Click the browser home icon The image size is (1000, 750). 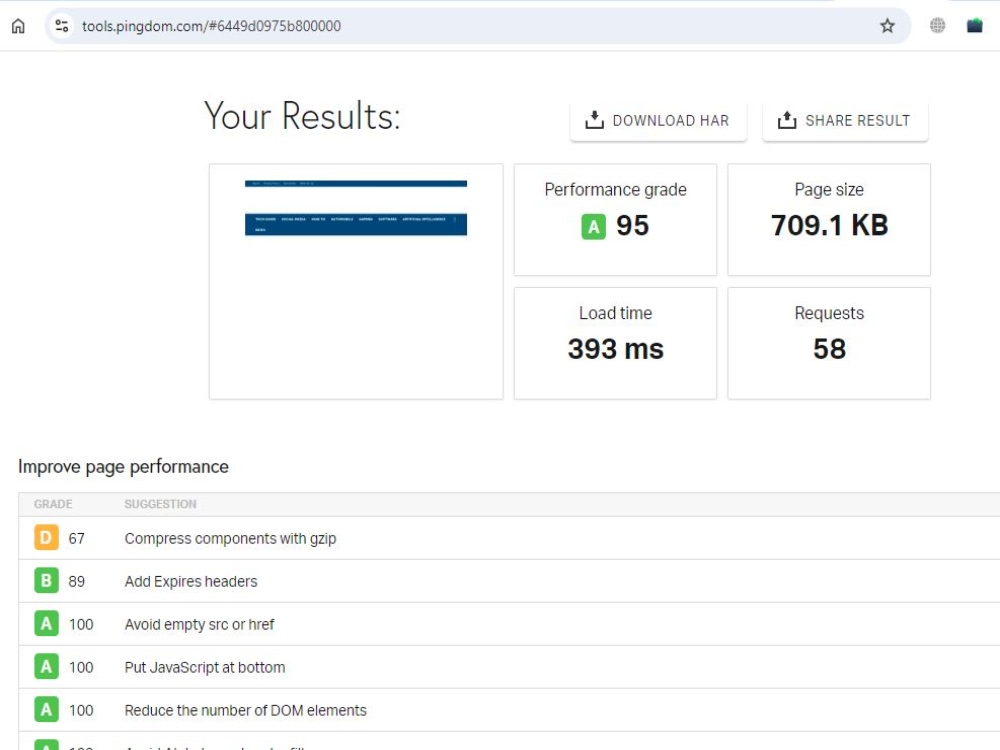pyautogui.click(x=18, y=26)
